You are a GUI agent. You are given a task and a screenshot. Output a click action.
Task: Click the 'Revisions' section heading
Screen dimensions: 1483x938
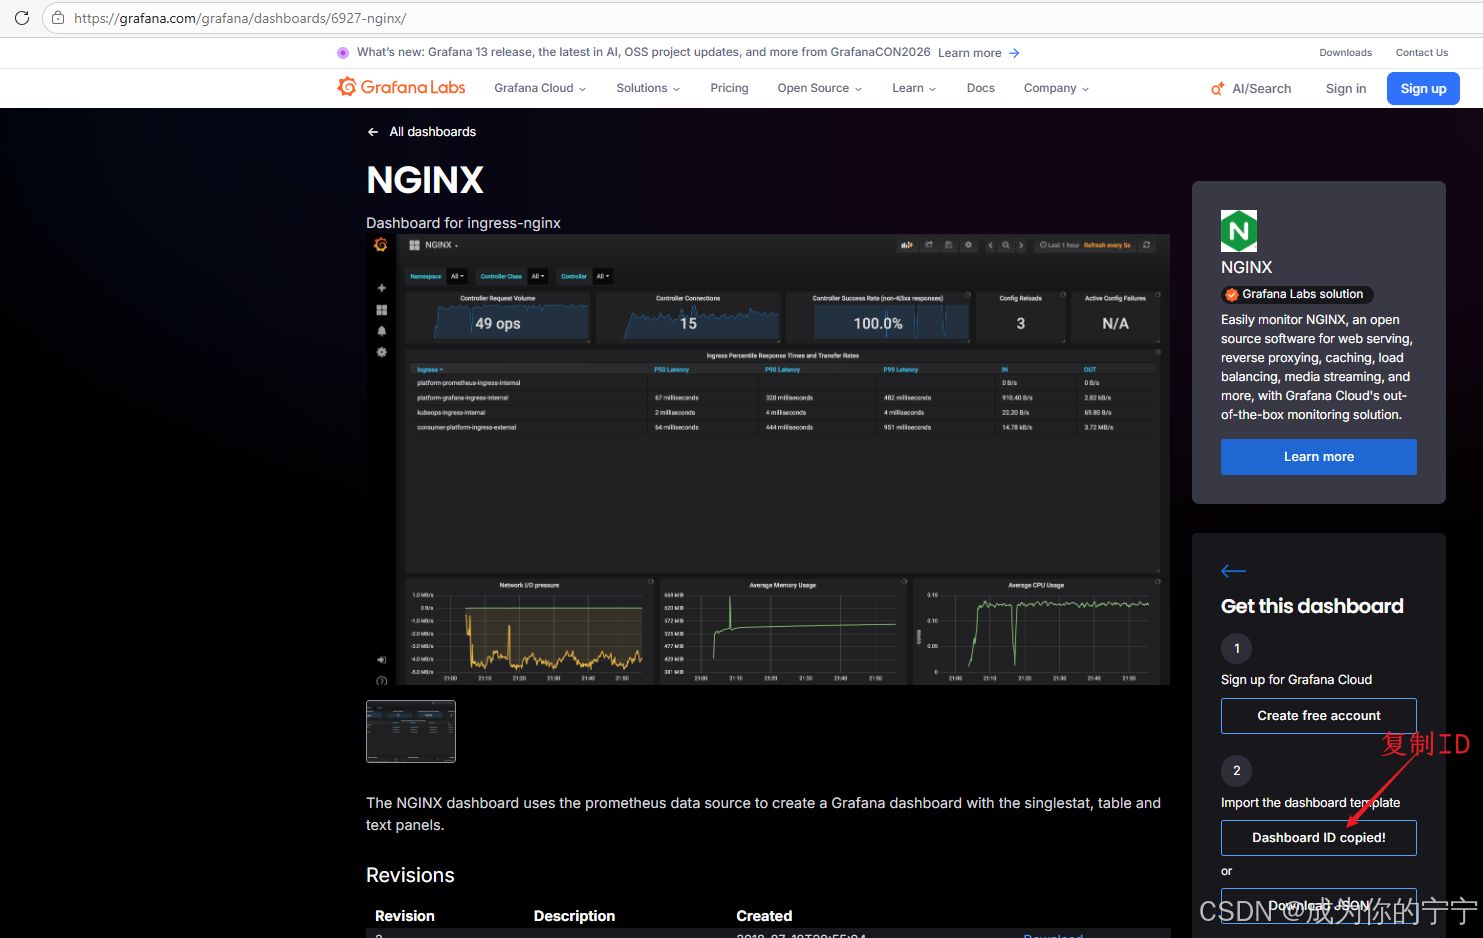[x=410, y=875]
